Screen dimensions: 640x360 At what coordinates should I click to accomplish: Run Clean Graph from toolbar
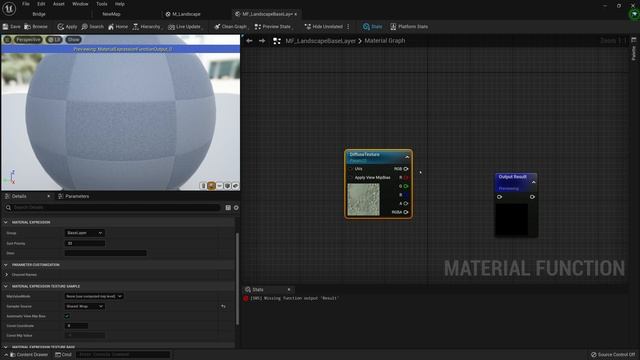(231, 27)
